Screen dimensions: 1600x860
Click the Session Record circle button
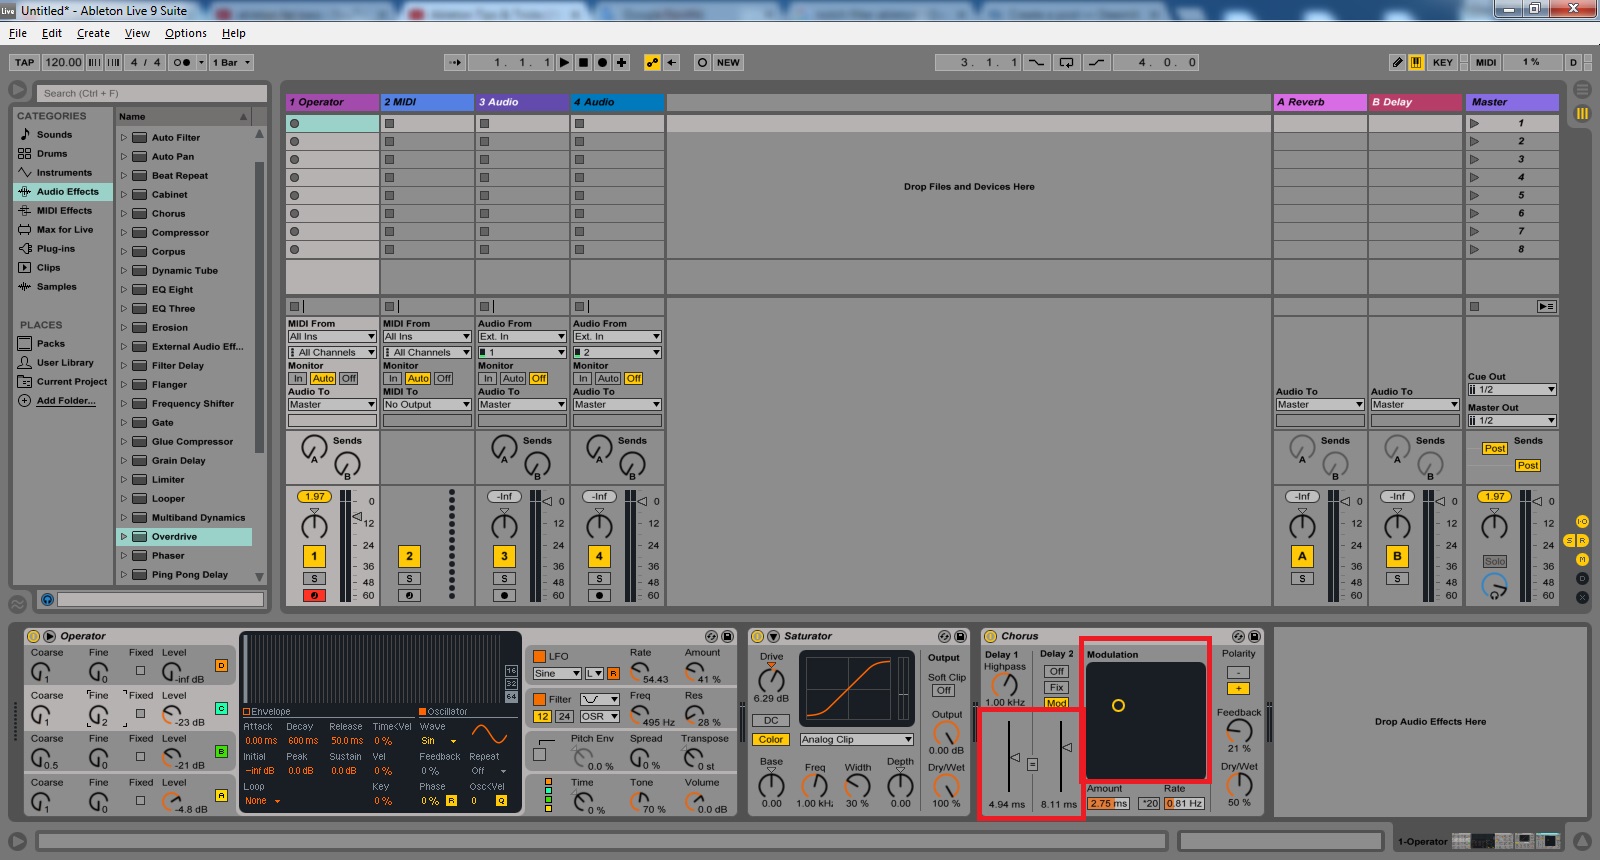(702, 62)
